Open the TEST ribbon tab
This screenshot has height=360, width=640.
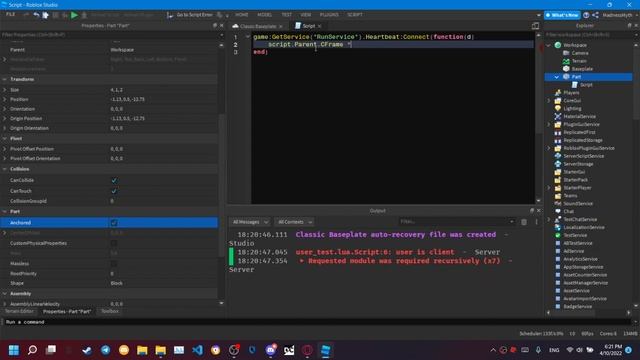[287, 15]
